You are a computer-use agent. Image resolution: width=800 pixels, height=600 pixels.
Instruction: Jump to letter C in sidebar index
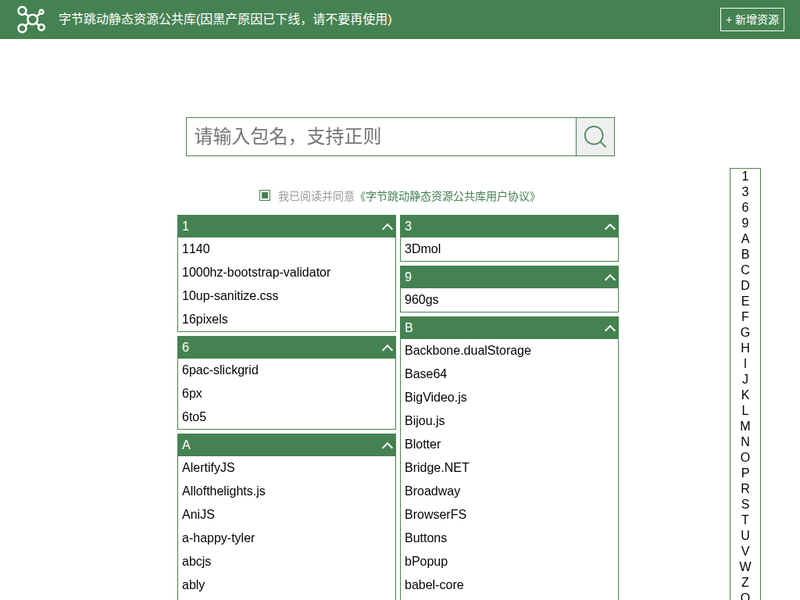click(x=745, y=270)
